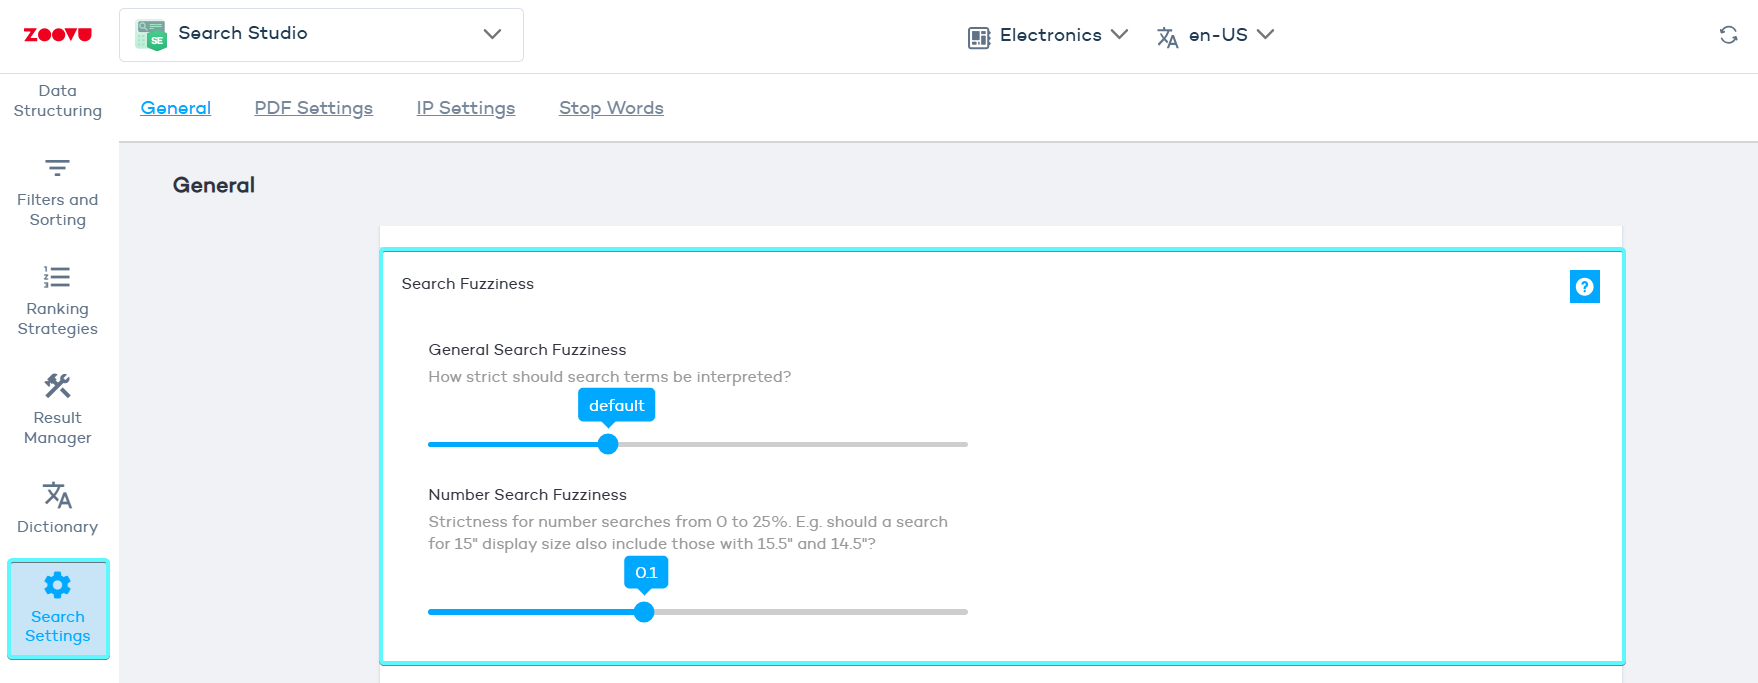Open the Stop Words tab
This screenshot has height=683, width=1758.
pos(611,108)
